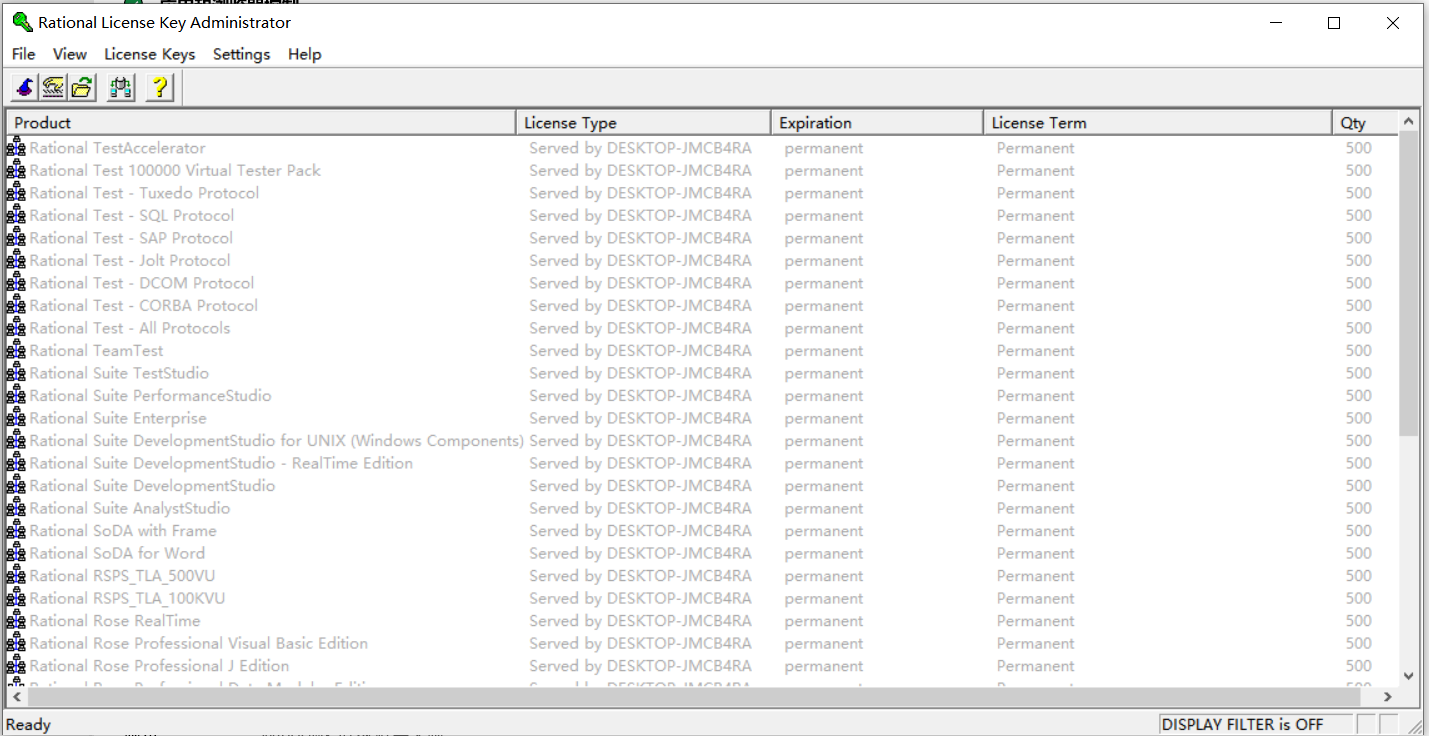
Task: Click network icon beside Rational Suite AnalystStudio
Action: 16,508
